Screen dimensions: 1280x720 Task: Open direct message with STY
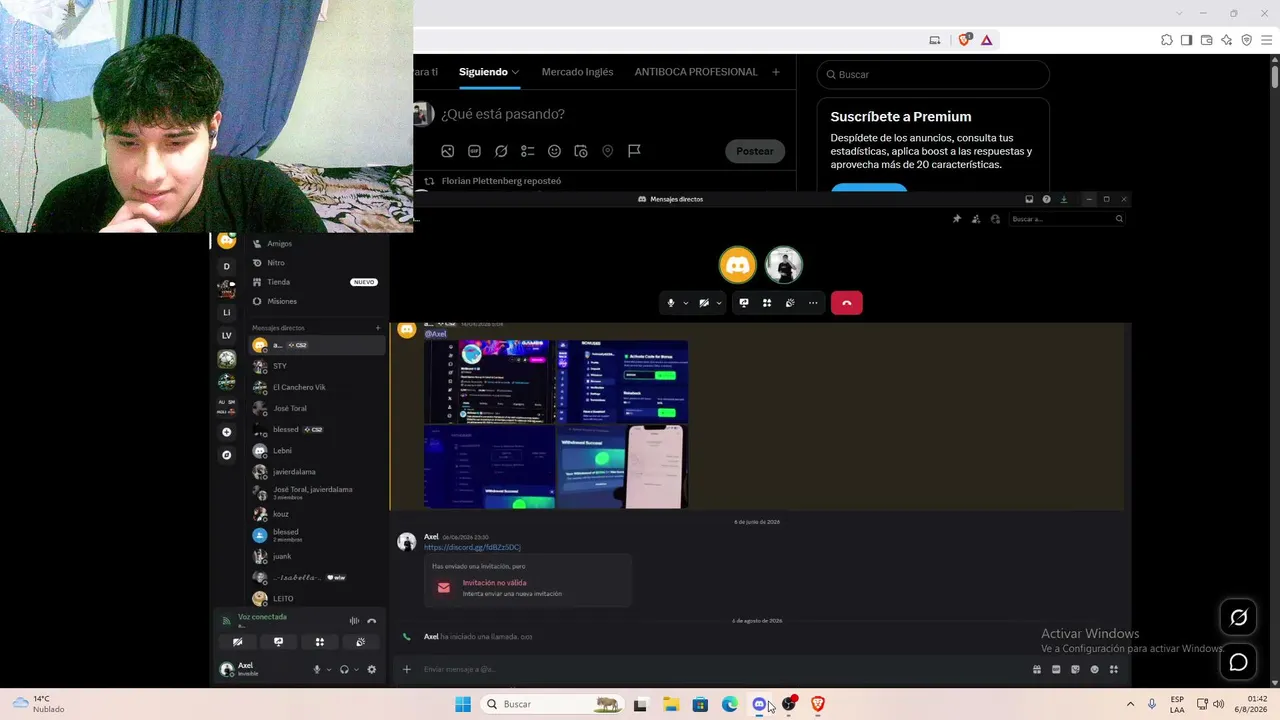click(x=317, y=366)
